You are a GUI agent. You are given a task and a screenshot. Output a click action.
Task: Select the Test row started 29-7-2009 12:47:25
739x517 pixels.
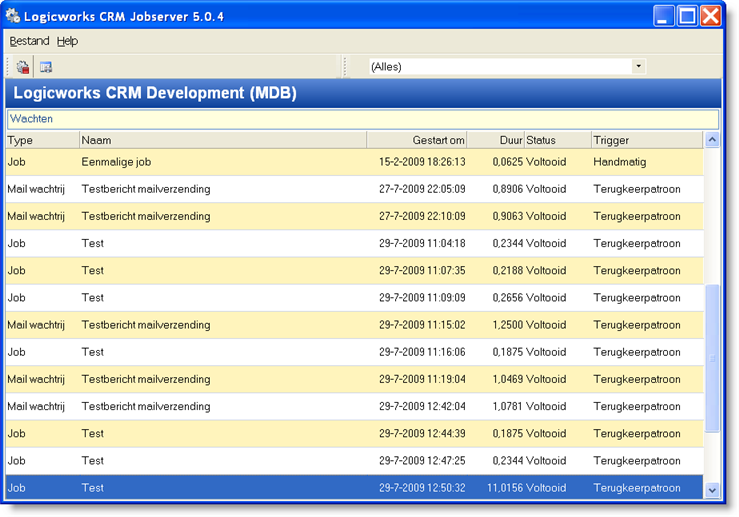click(354, 461)
